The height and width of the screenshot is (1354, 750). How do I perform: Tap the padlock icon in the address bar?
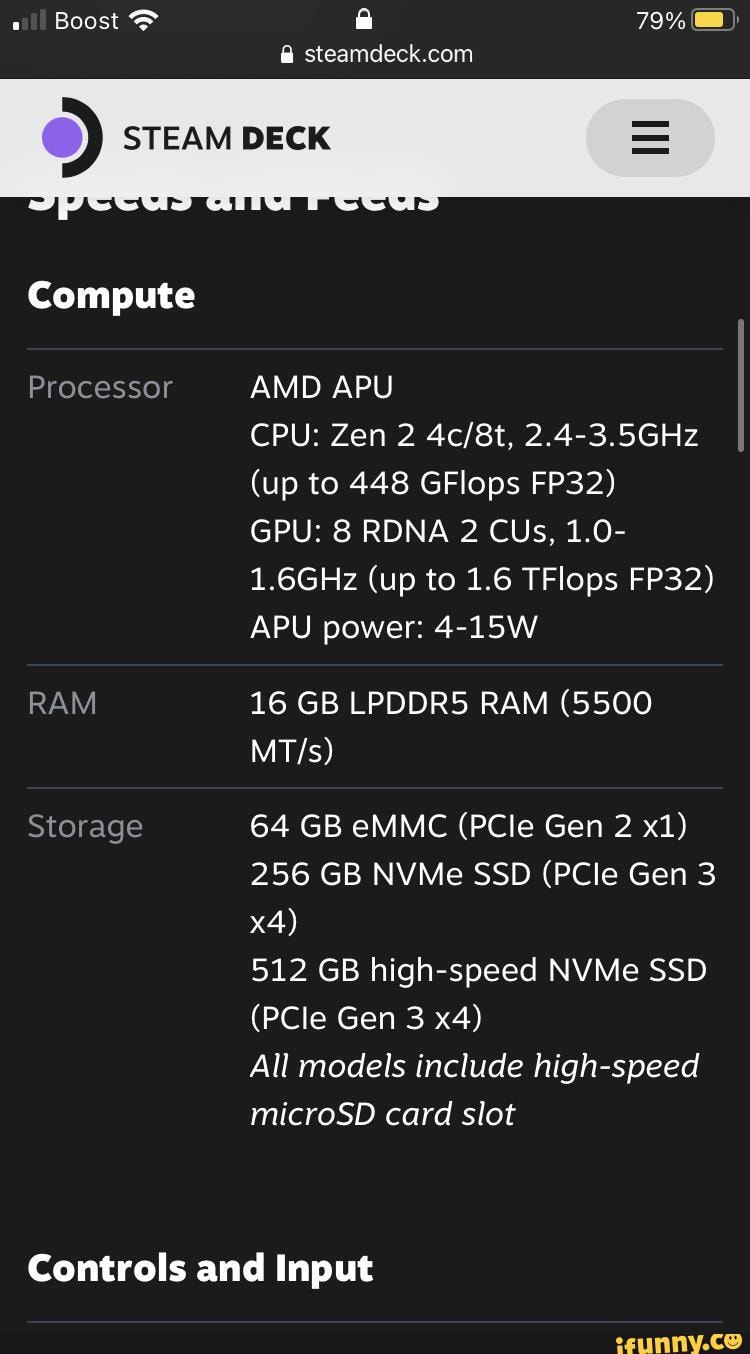coord(289,54)
